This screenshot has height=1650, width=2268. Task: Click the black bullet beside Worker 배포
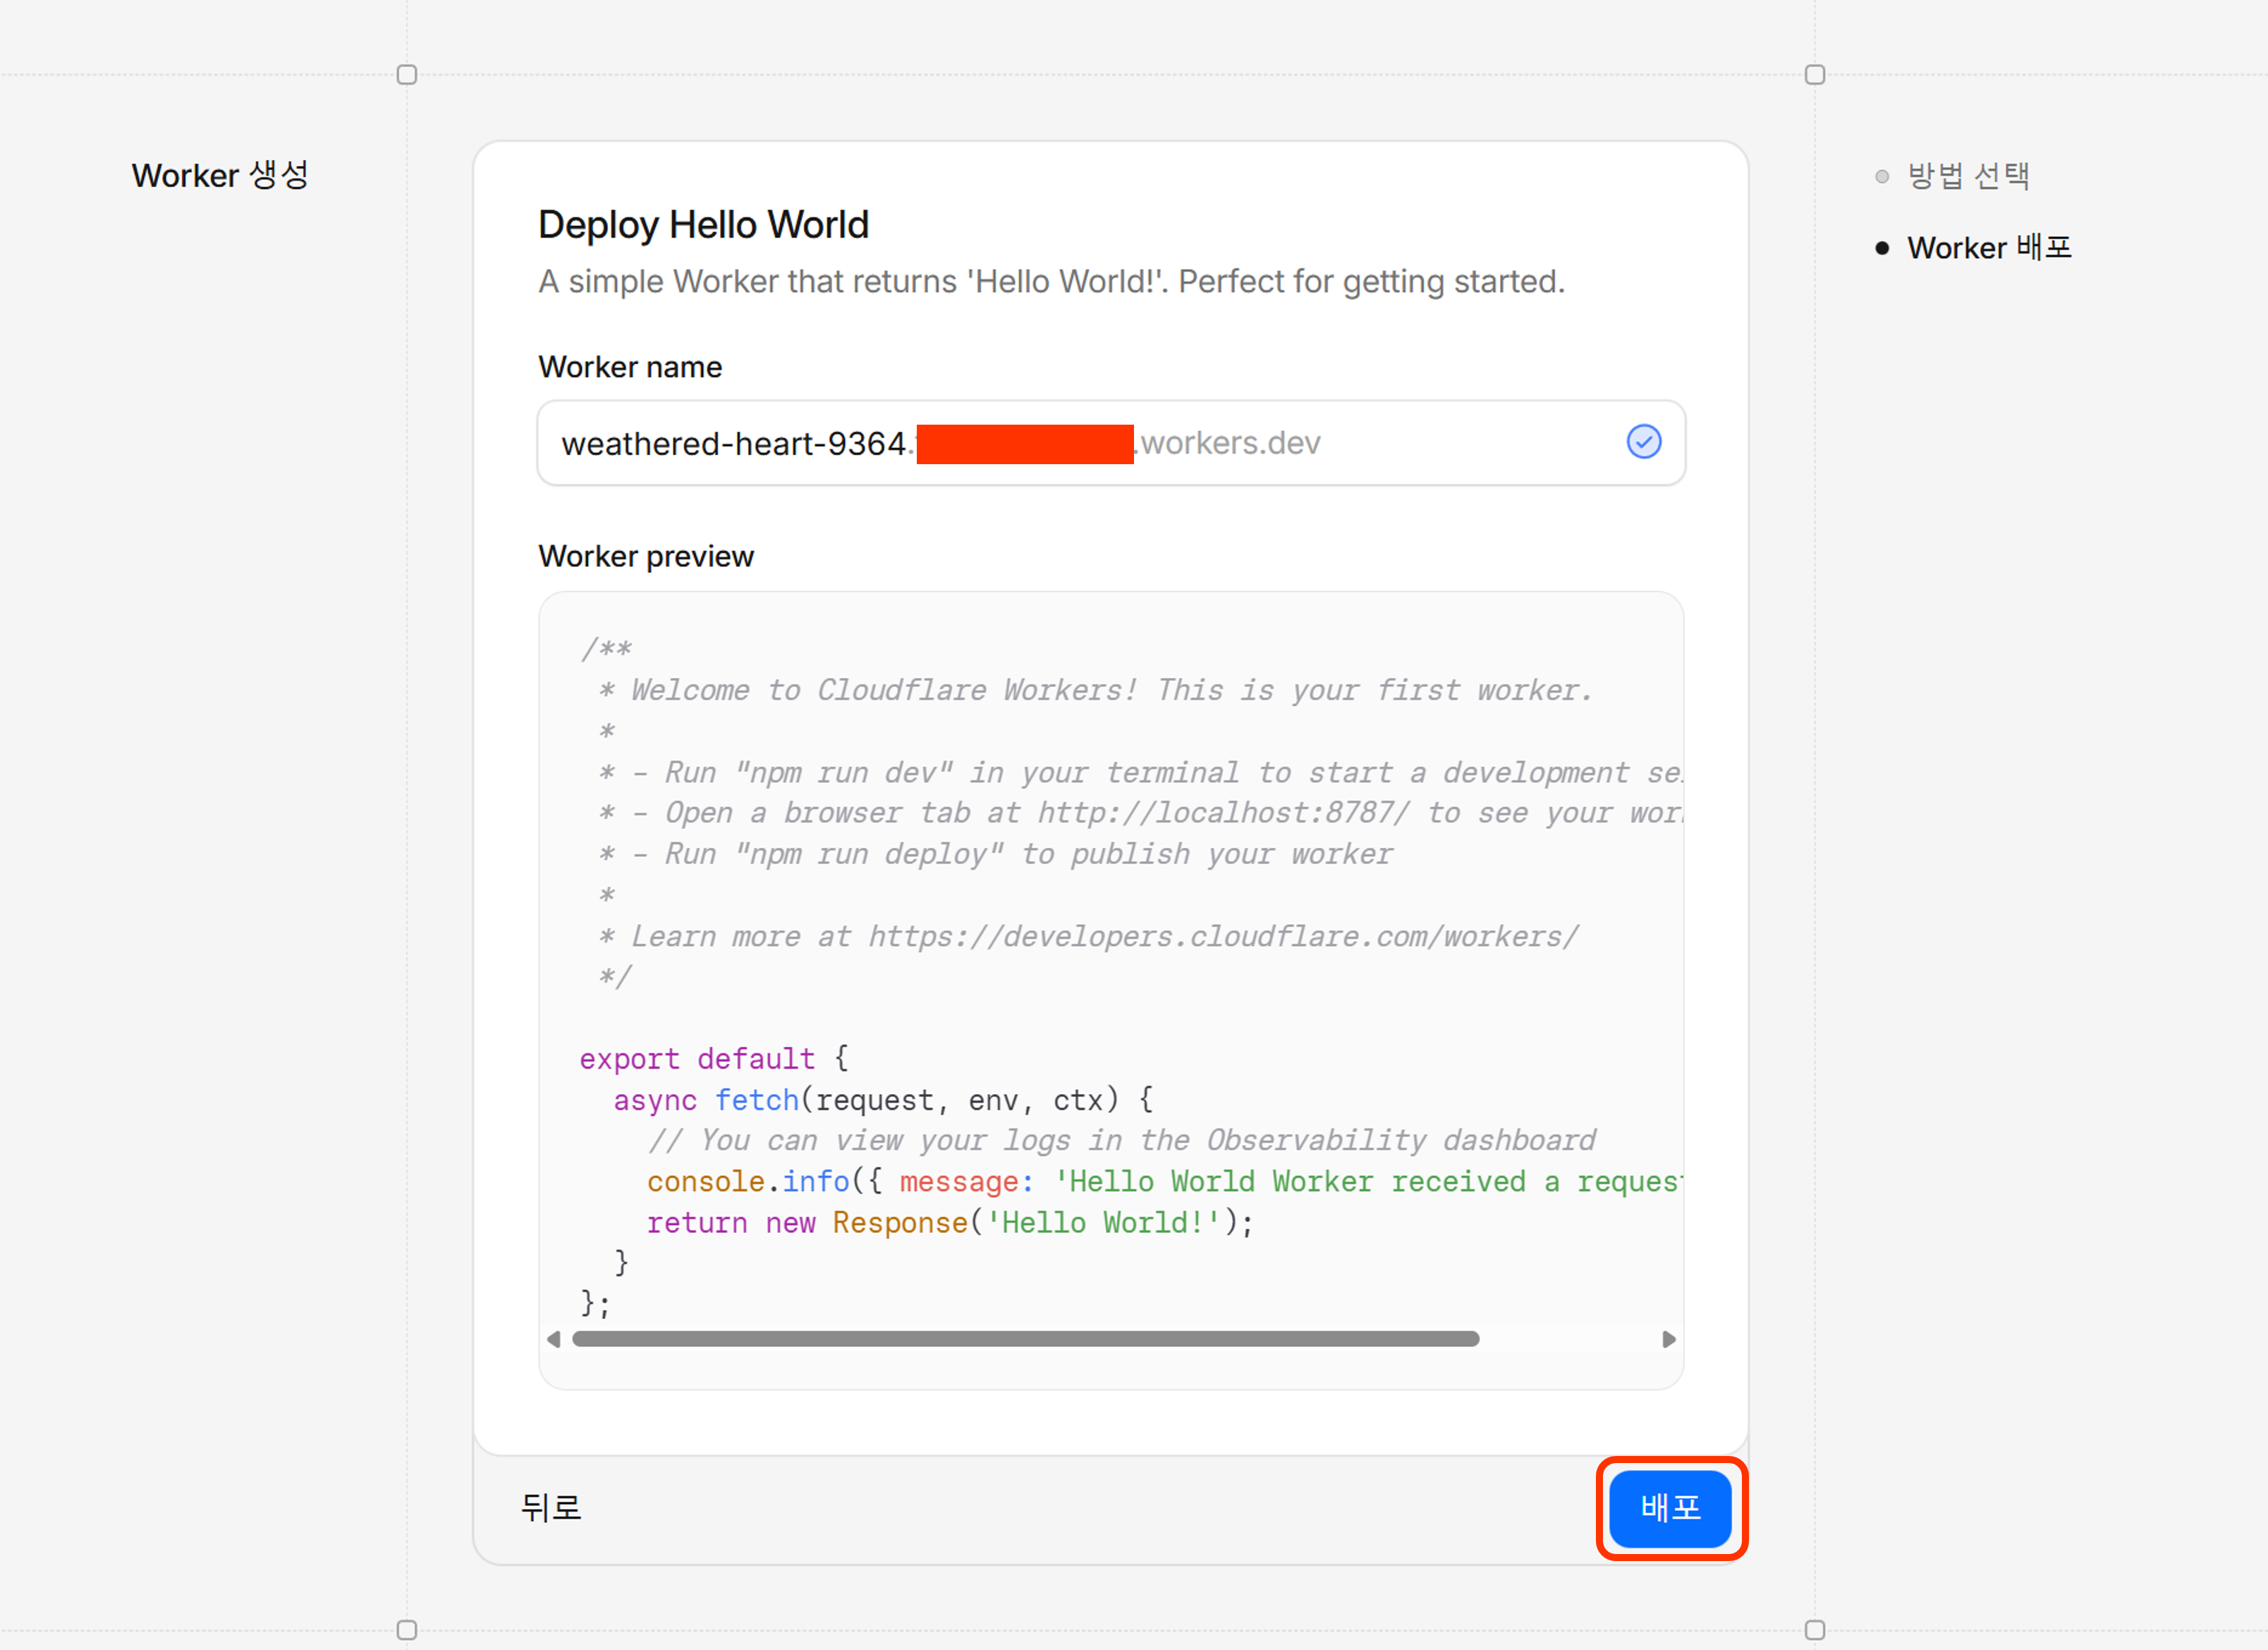pyautogui.click(x=1882, y=248)
